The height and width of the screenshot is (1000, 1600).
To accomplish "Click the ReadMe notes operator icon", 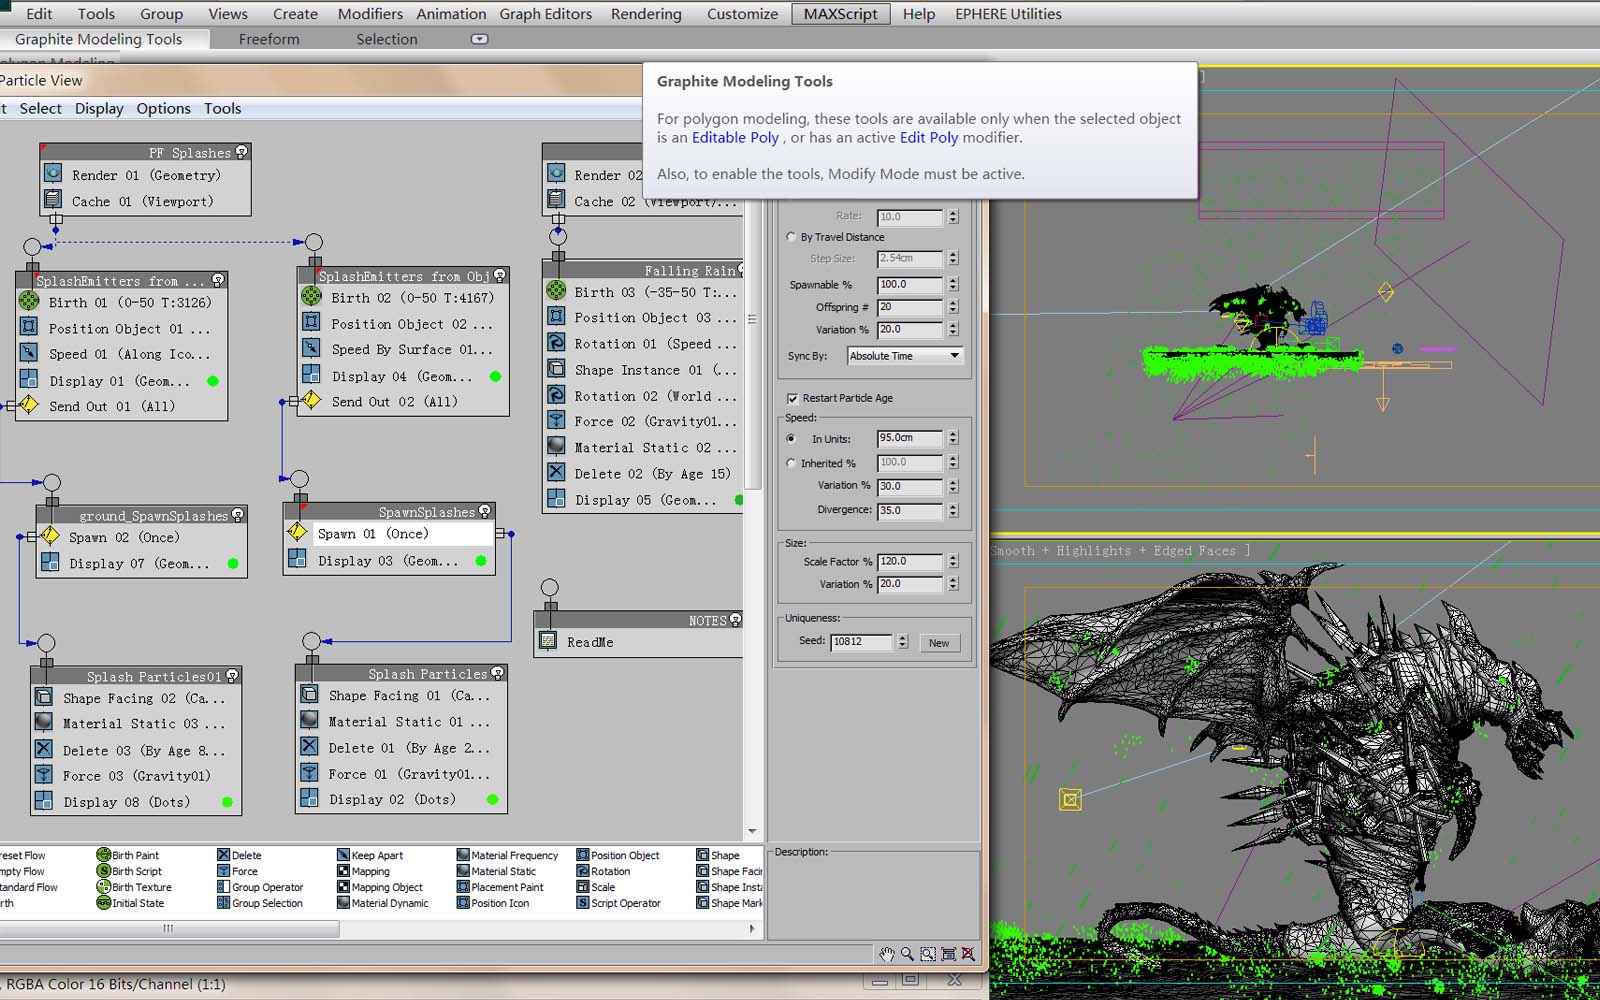I will [x=548, y=641].
